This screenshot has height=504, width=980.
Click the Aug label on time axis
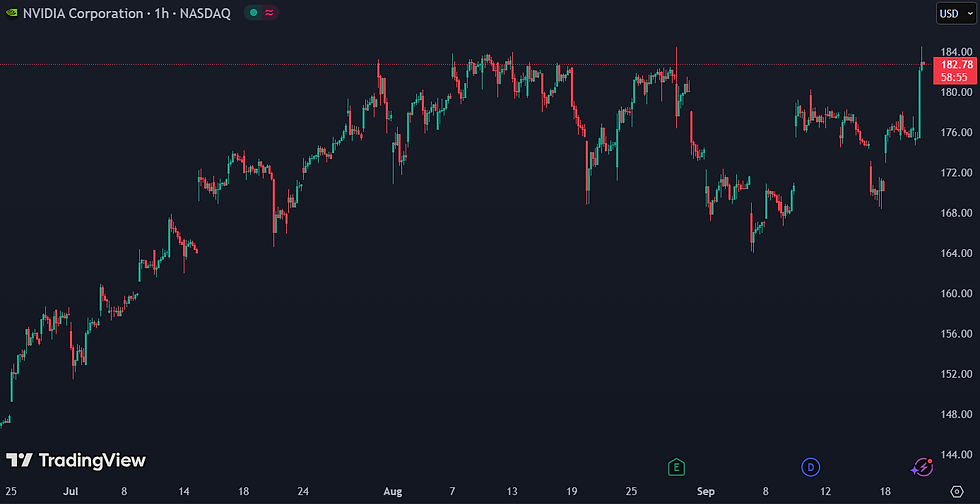pos(394,491)
